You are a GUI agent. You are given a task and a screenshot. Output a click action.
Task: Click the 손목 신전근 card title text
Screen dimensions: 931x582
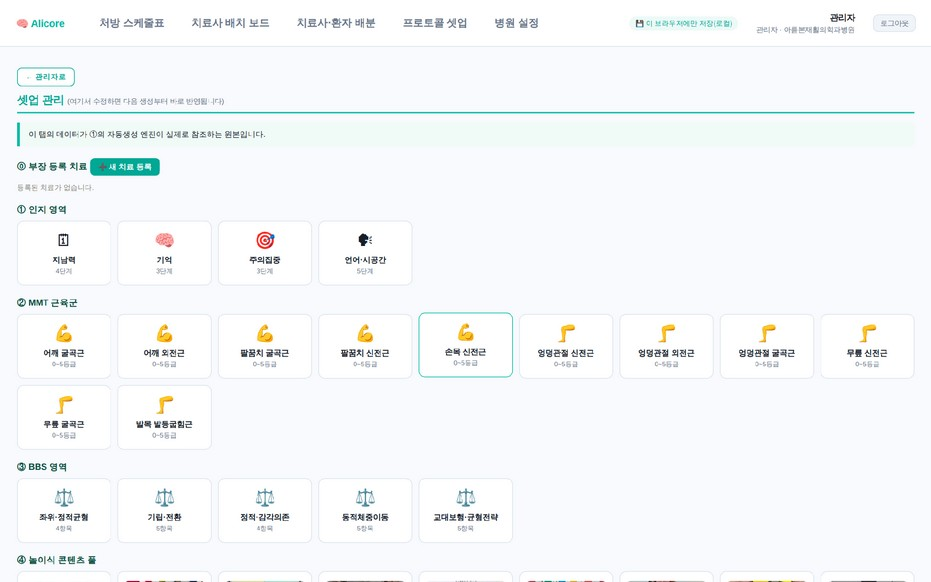pyautogui.click(x=466, y=352)
